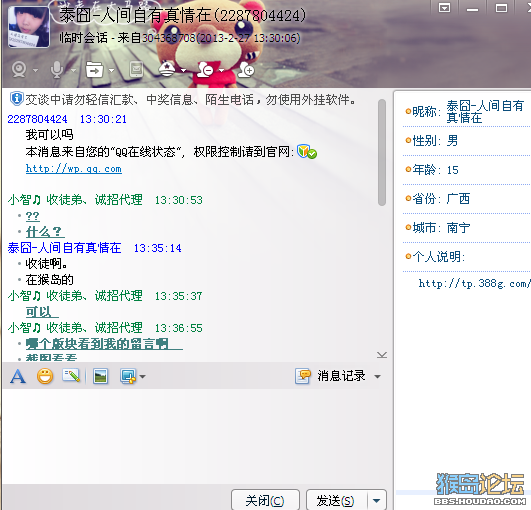Expand 消息记录 dropdown arrow

pos(377,377)
